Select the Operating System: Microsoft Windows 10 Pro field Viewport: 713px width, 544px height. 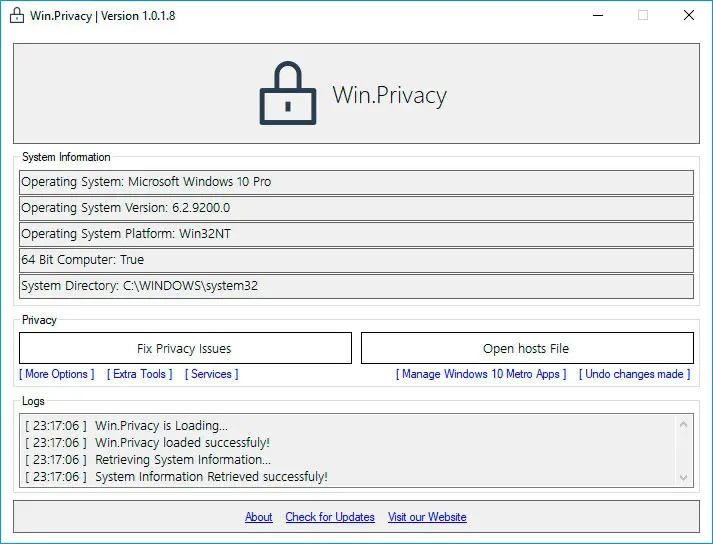click(356, 182)
